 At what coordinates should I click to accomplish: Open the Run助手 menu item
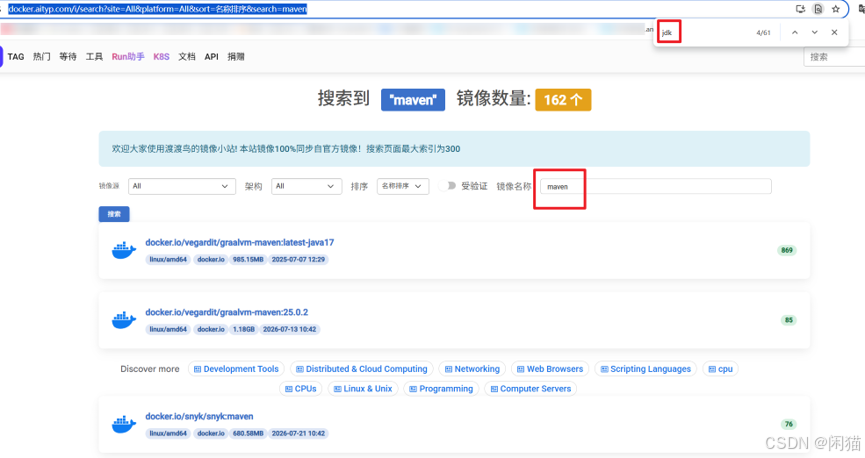pos(128,57)
